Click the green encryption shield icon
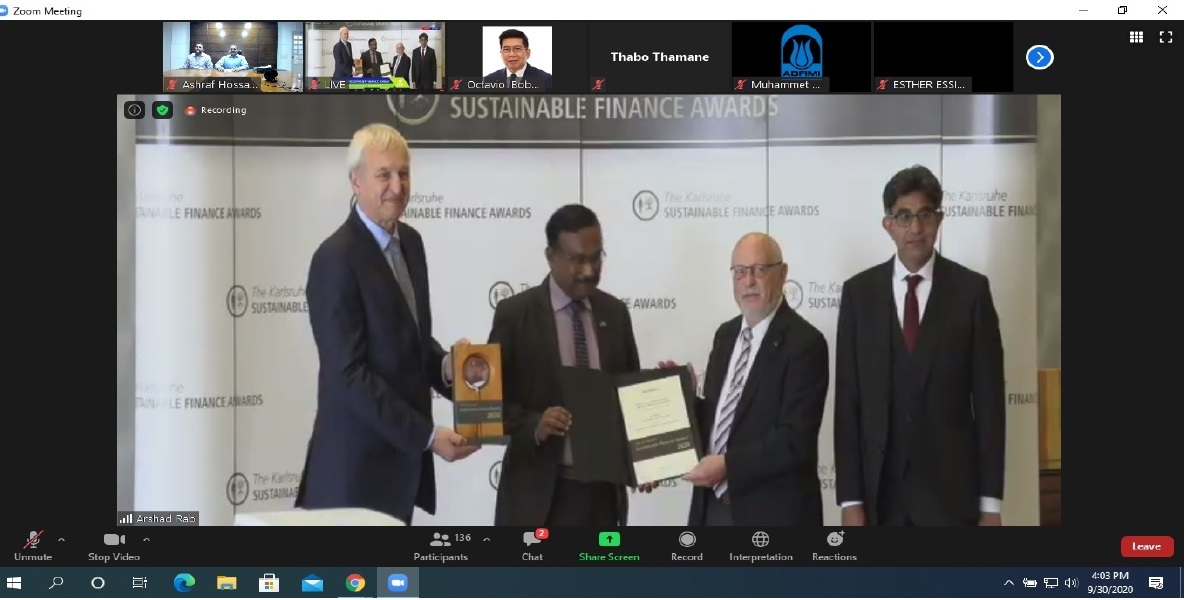 [162, 110]
